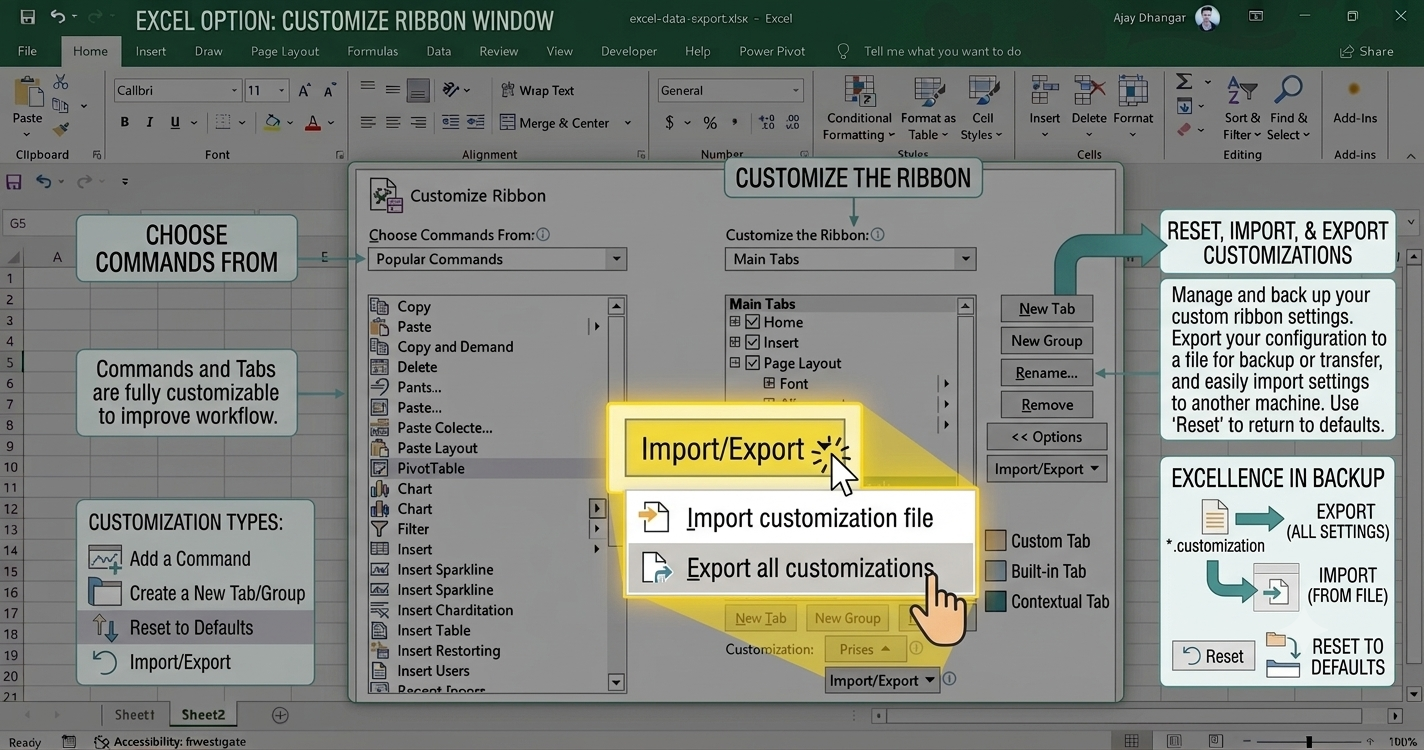
Task: Uncheck the Insert checkbox in Main Tabs
Action: tap(753, 342)
